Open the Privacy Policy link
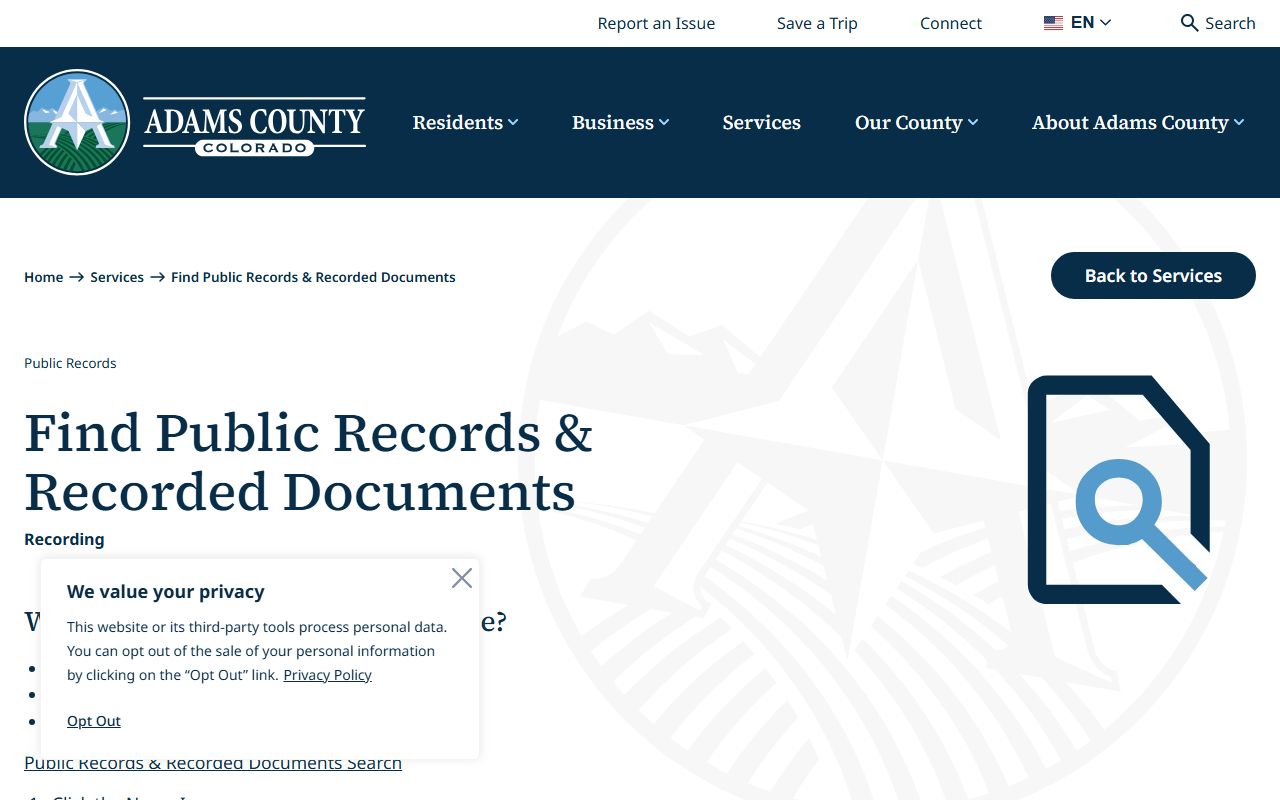Viewport: 1280px width, 800px height. [327, 675]
